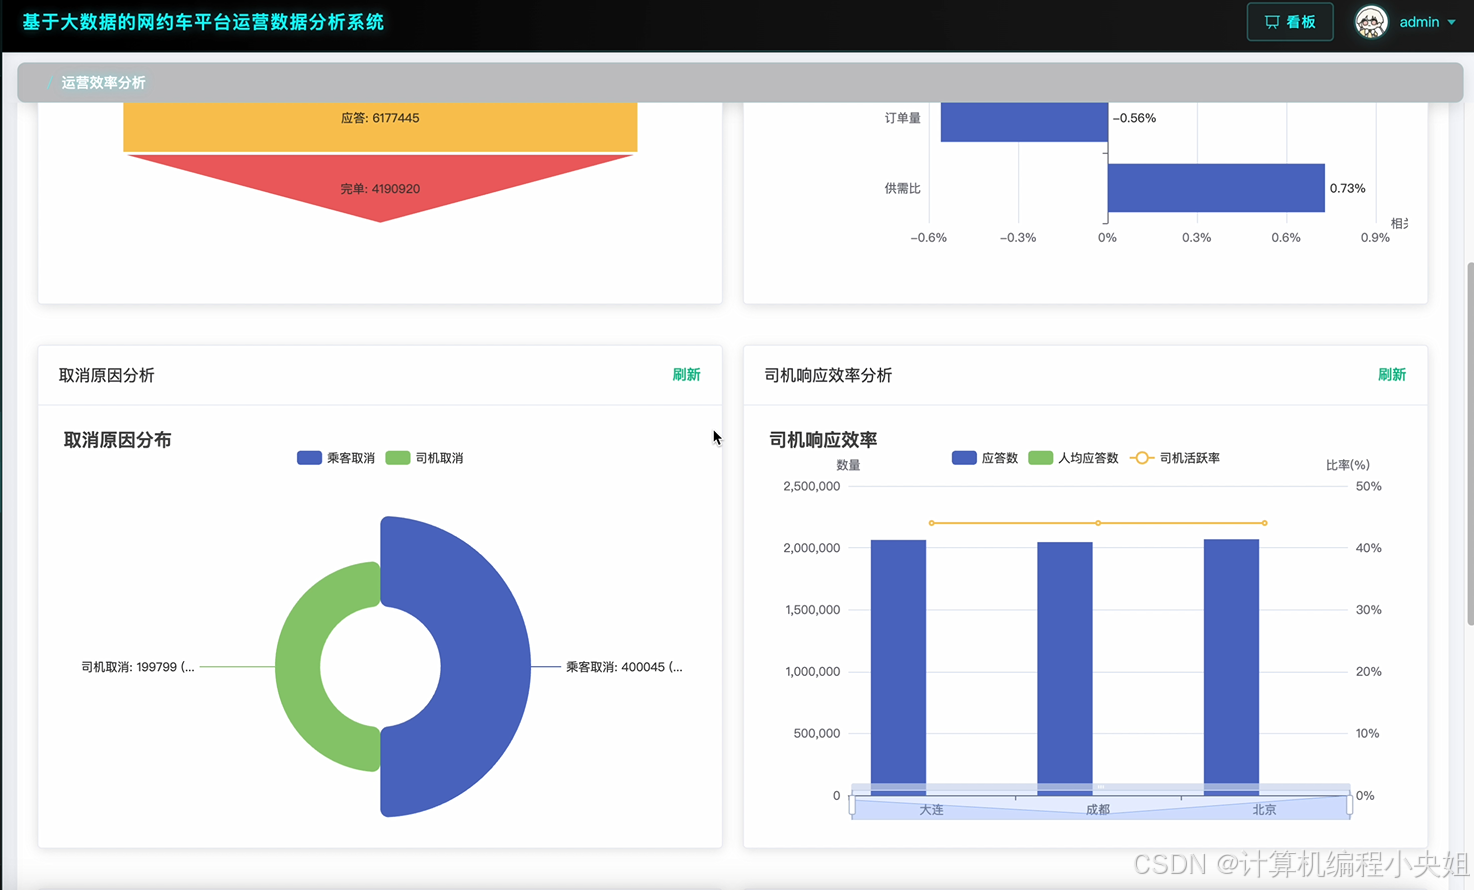The width and height of the screenshot is (1474, 890).
Task: Click the right handle of the data zoom slider
Action: pyautogui.click(x=1350, y=804)
